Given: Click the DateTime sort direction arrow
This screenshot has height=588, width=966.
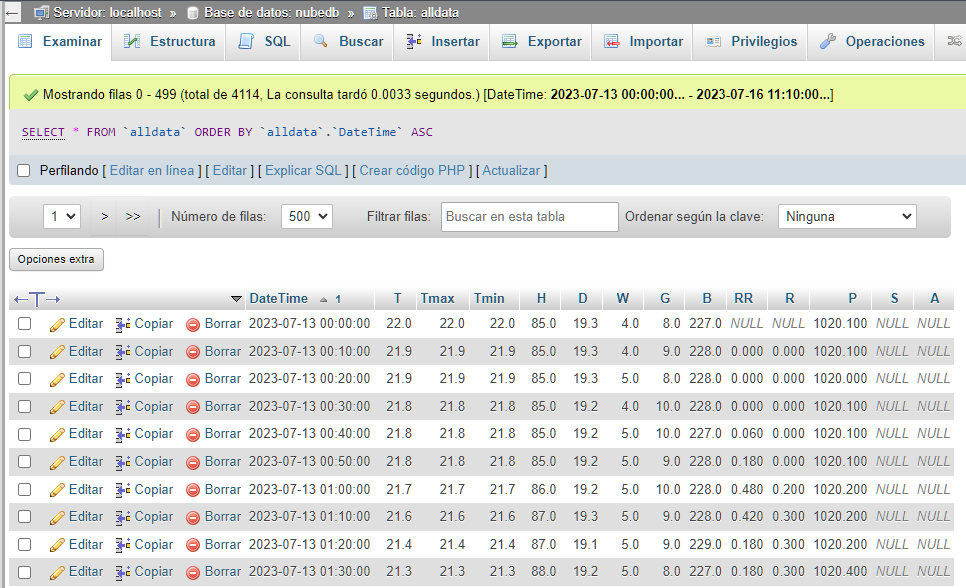Looking at the screenshot, I should click(x=323, y=300).
